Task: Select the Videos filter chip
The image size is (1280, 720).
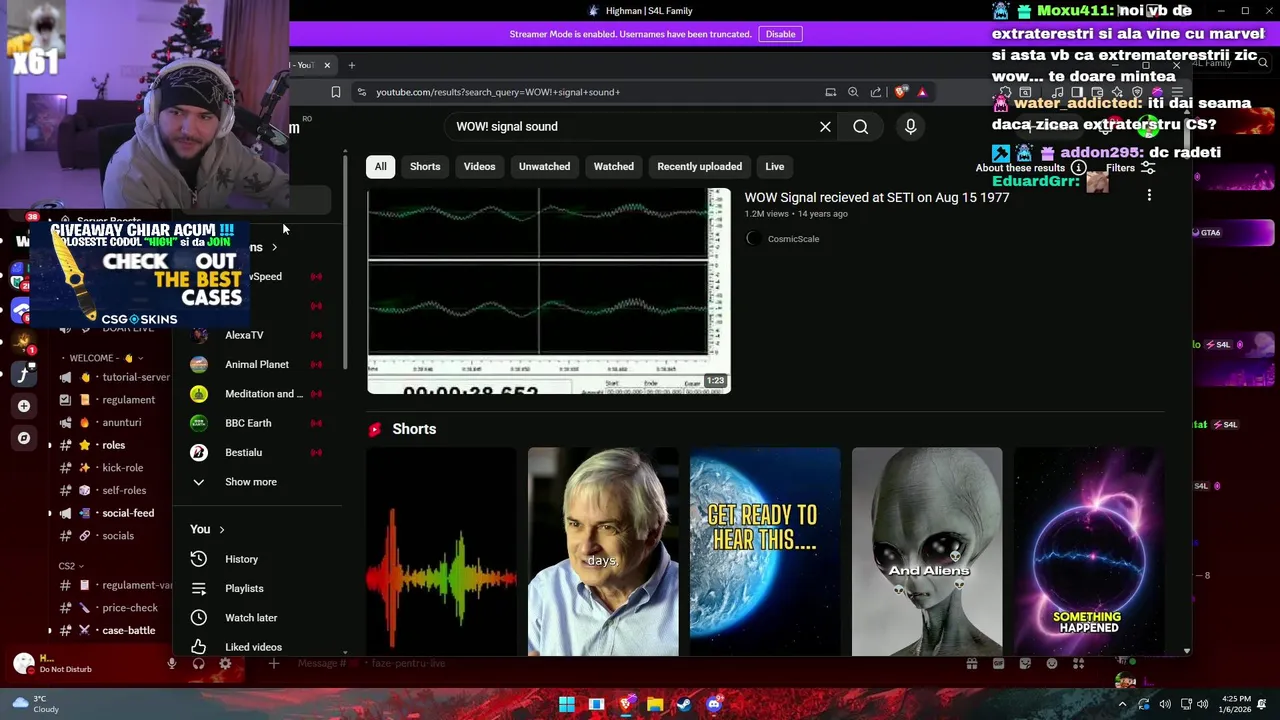Action: click(x=479, y=167)
